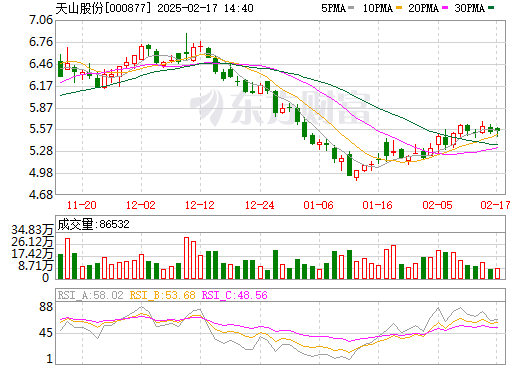Select the 11-20 date axis label

tap(82, 205)
